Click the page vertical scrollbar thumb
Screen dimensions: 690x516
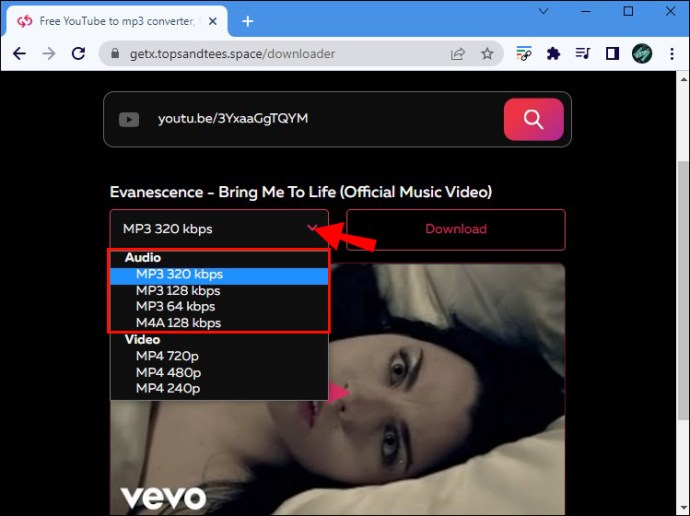[x=683, y=290]
